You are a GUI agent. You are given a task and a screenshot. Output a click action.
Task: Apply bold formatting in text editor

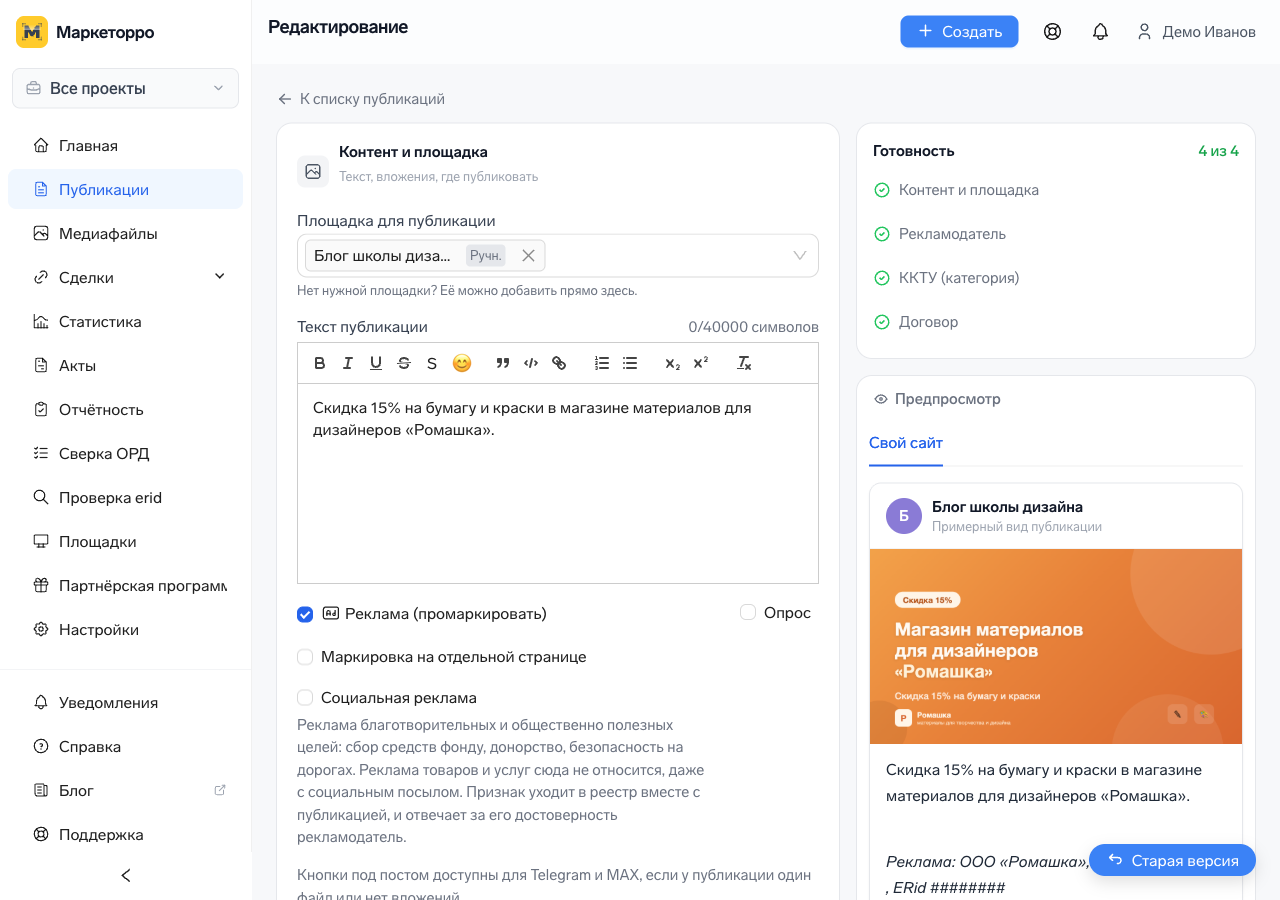[320, 363]
